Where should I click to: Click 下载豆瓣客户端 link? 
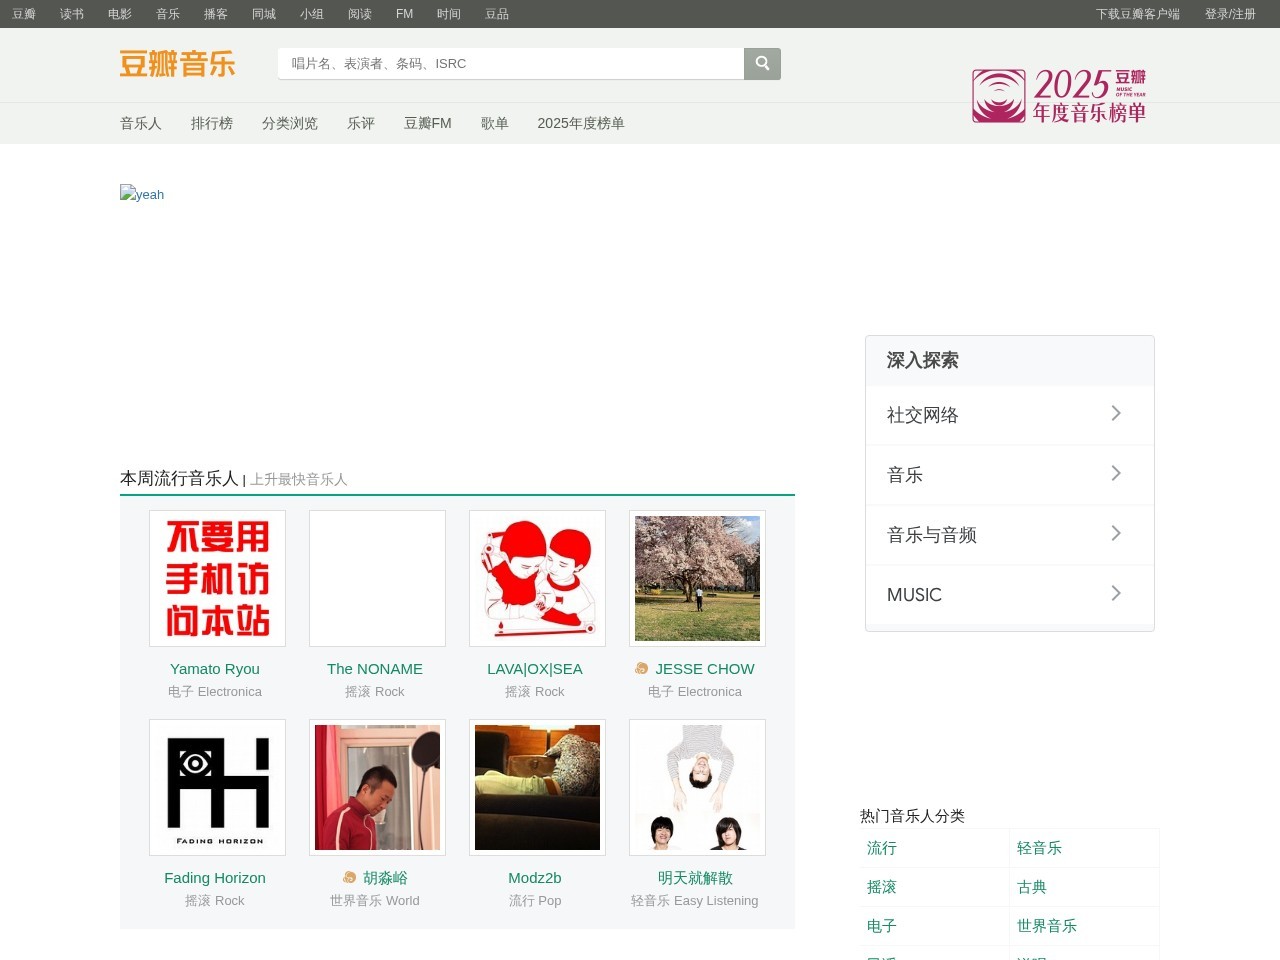[1138, 14]
